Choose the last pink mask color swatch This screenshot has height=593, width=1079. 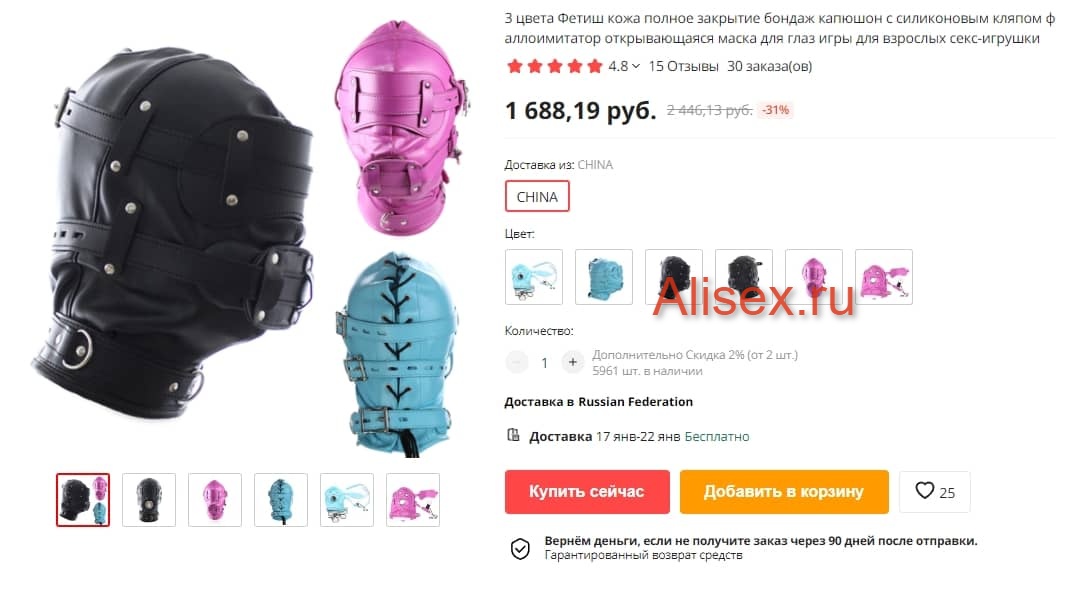(x=884, y=277)
